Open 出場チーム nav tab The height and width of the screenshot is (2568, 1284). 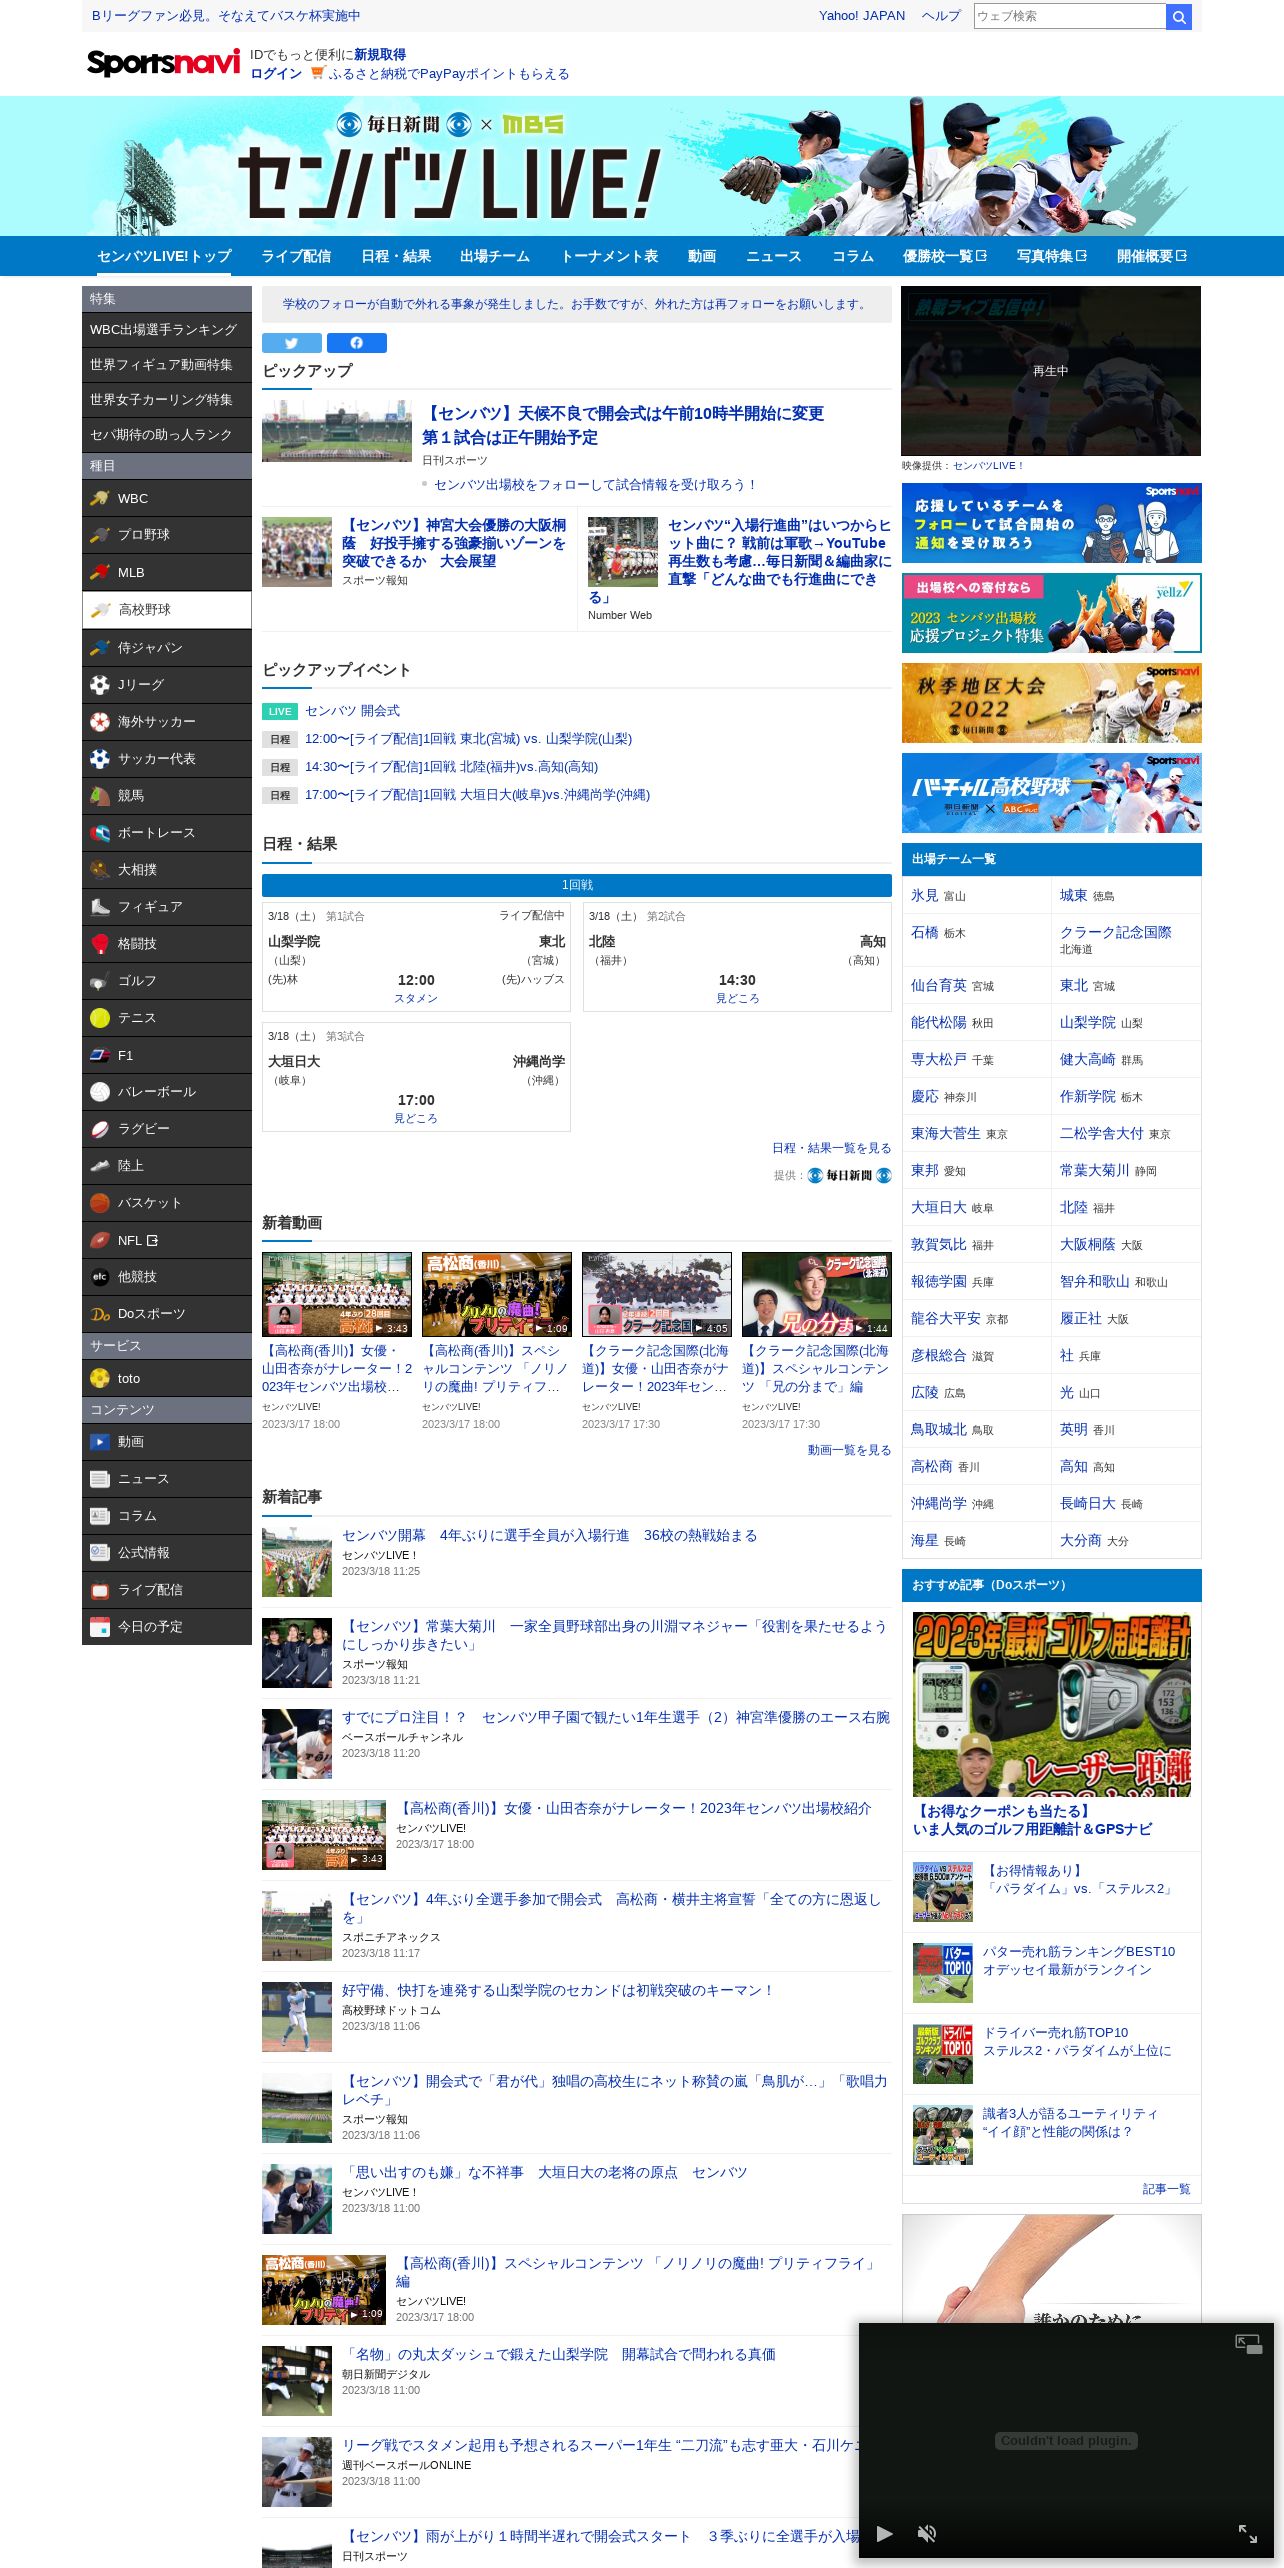pos(495,256)
